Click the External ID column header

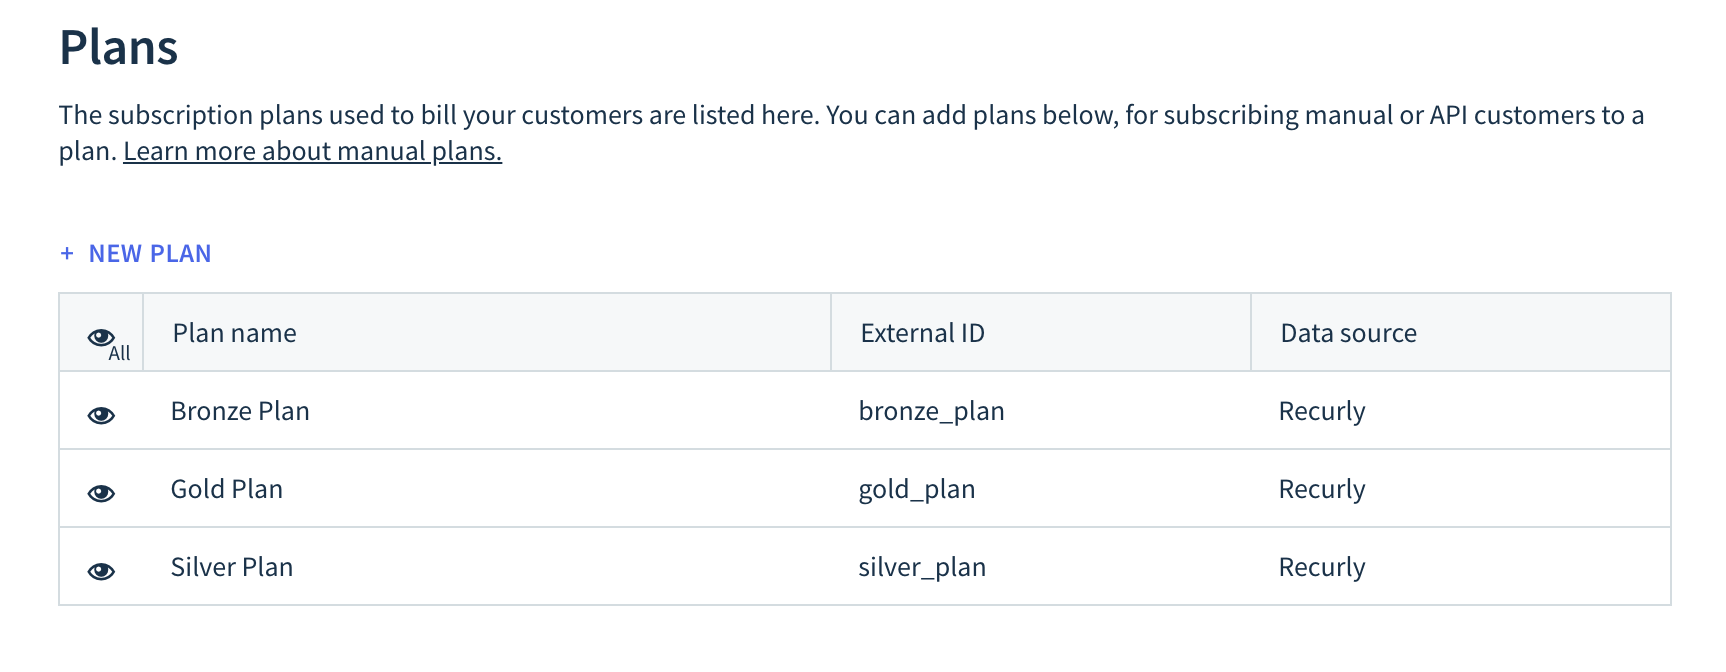coord(922,333)
